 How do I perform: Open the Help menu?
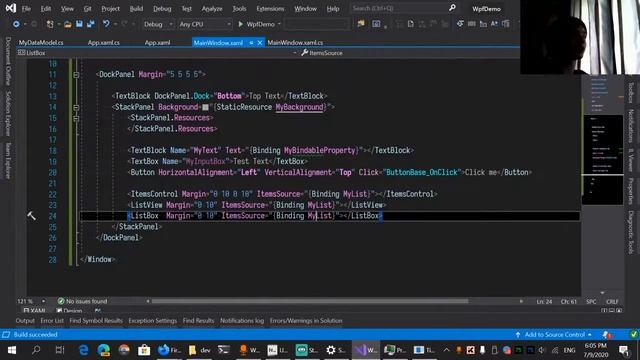pos(333,9)
